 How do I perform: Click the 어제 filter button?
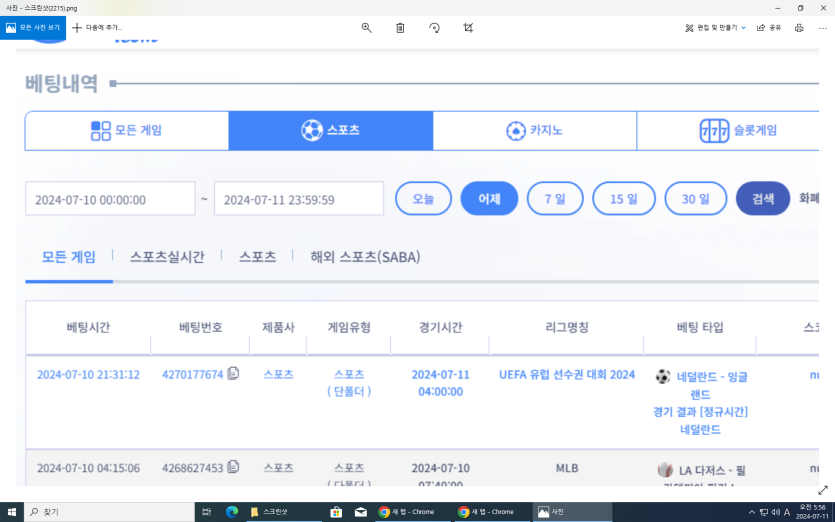tap(489, 199)
